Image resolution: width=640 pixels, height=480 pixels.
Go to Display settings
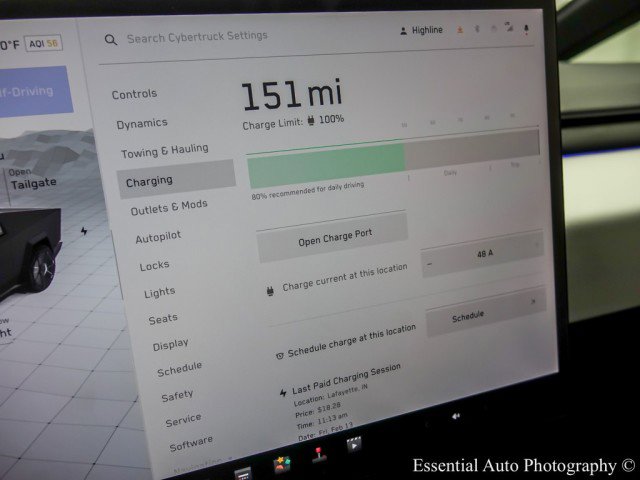[x=170, y=345]
